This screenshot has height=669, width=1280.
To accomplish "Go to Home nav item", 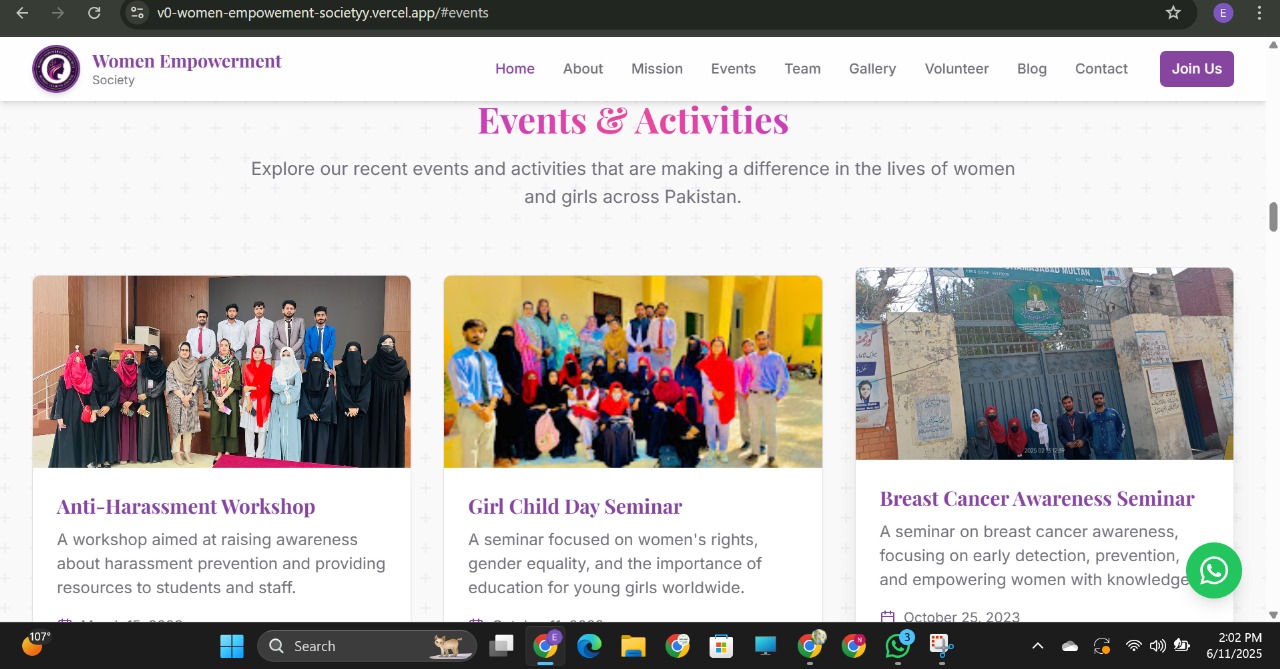I will pos(515,69).
